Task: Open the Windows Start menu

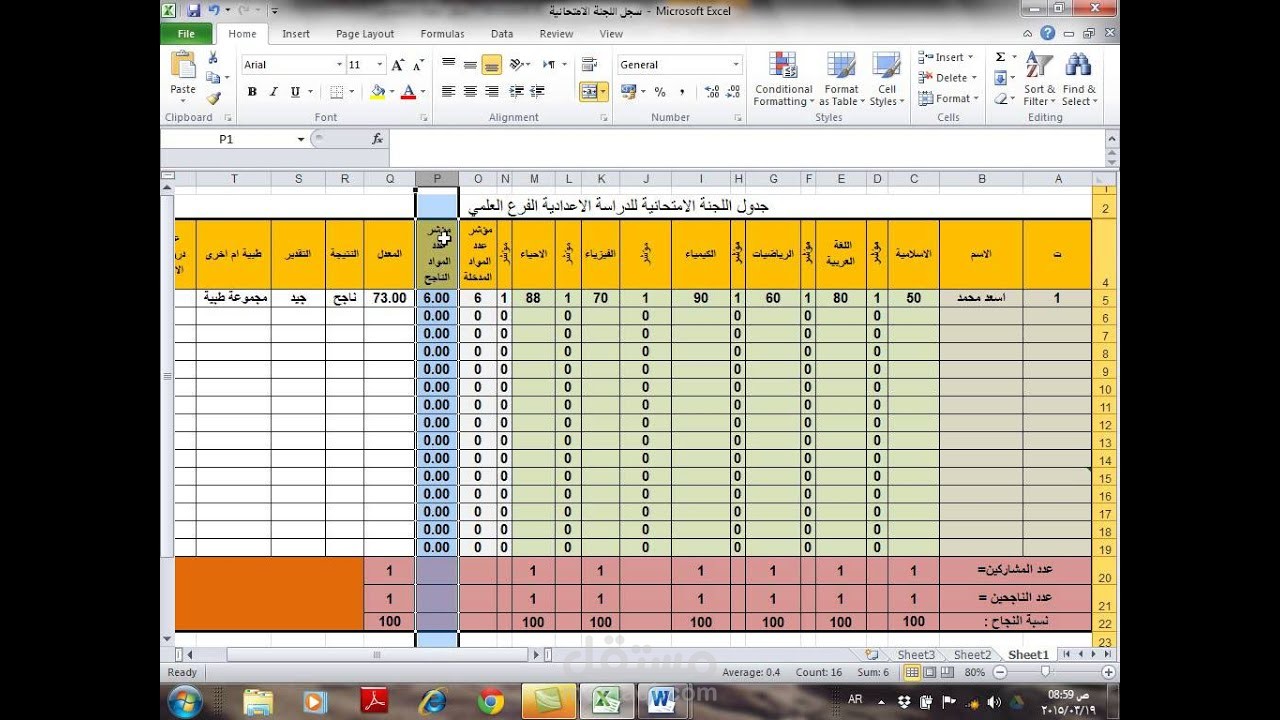Action: coord(186,701)
